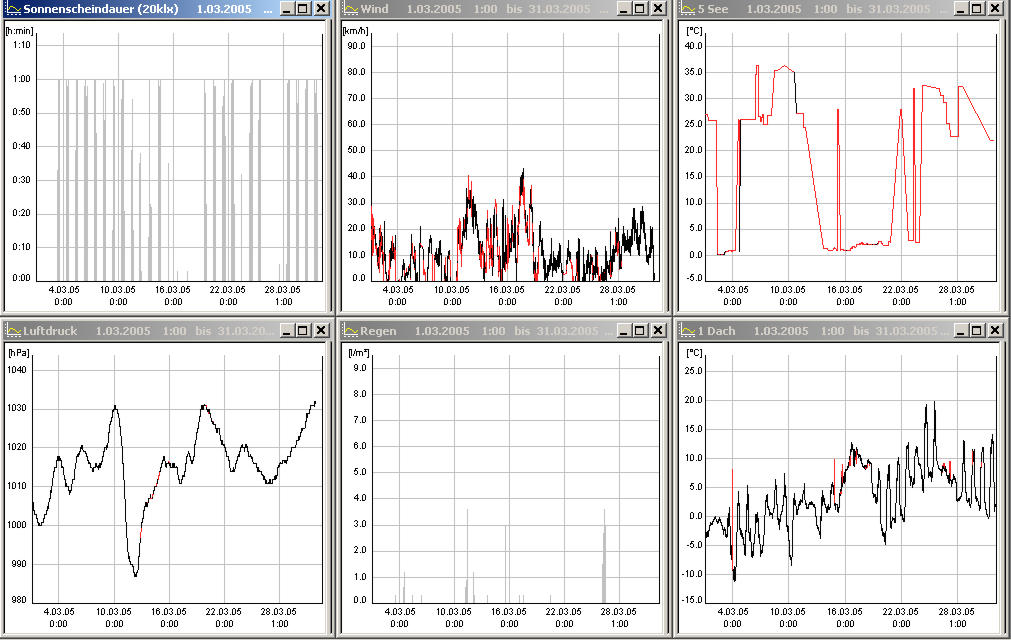The height and width of the screenshot is (641, 1011).
Task: Click the [l/m²] unit label
Action: pos(358,353)
